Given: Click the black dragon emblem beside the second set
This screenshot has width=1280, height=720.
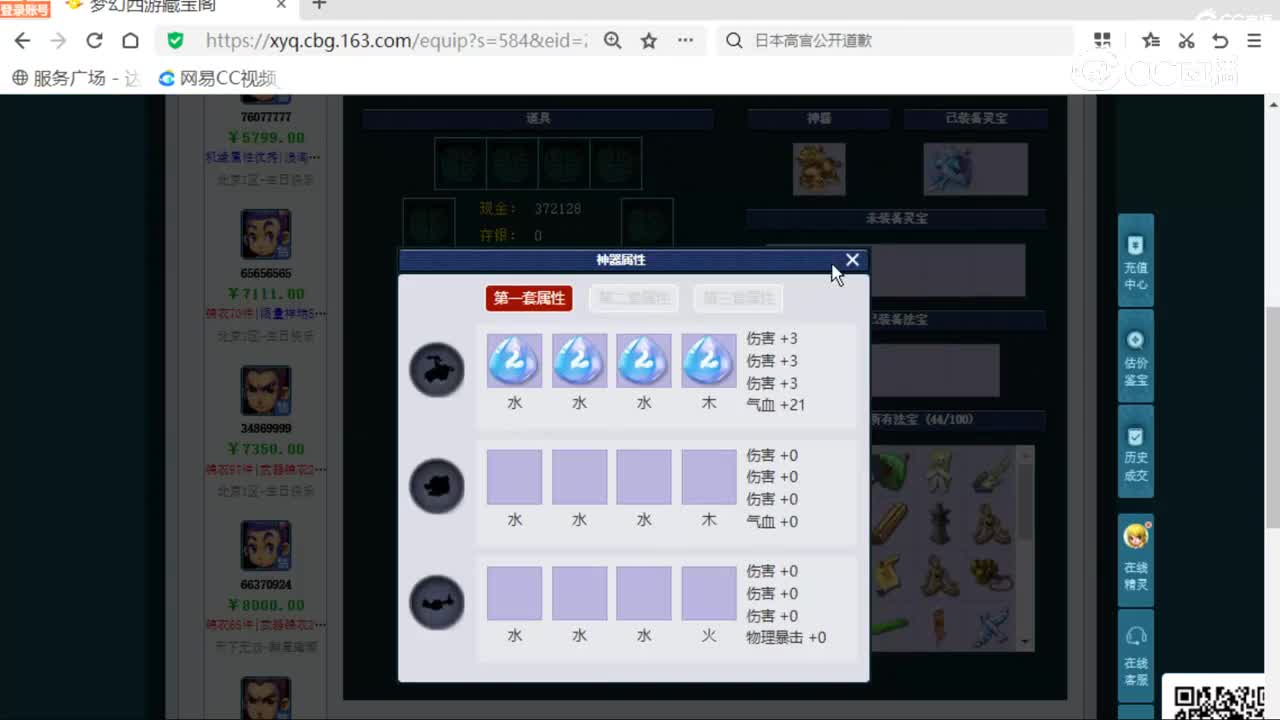Looking at the screenshot, I should click(437, 485).
